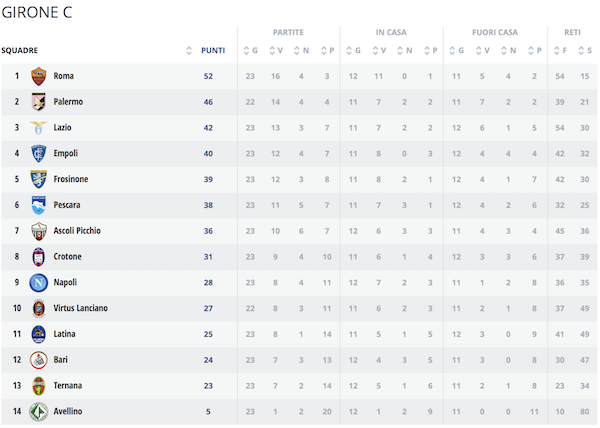
Task: Sort by SQUADRE column arrows
Action: 189,50
